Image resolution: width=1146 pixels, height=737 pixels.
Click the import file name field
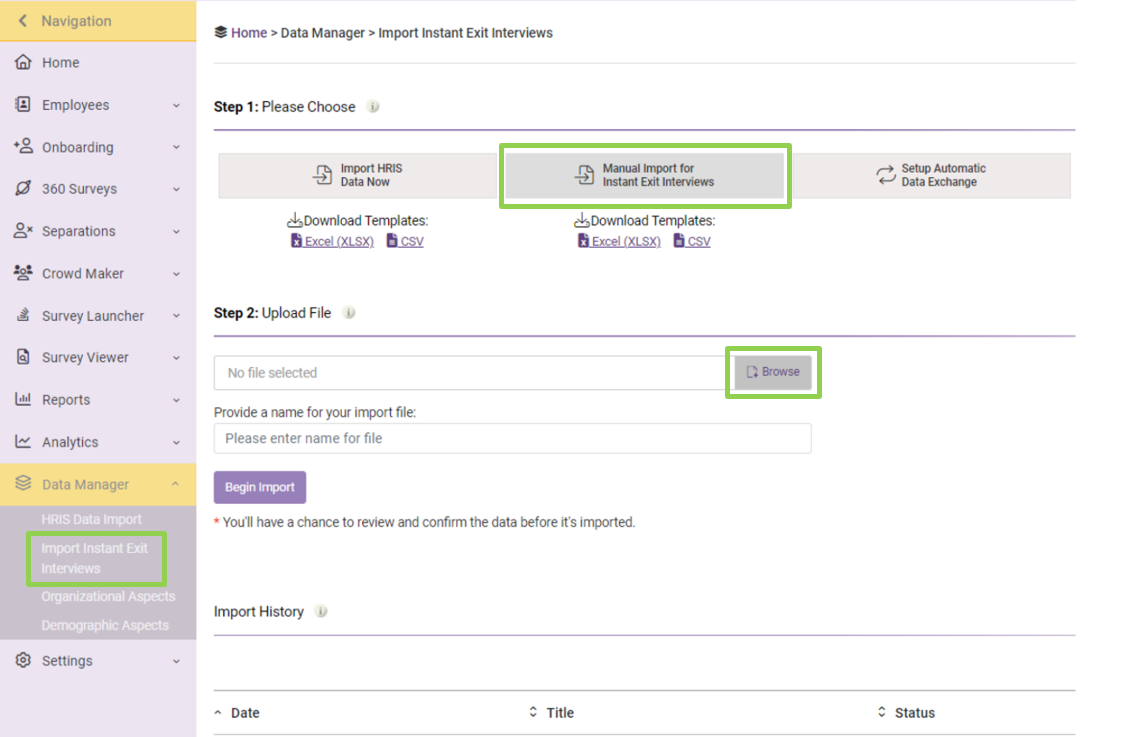coord(512,438)
